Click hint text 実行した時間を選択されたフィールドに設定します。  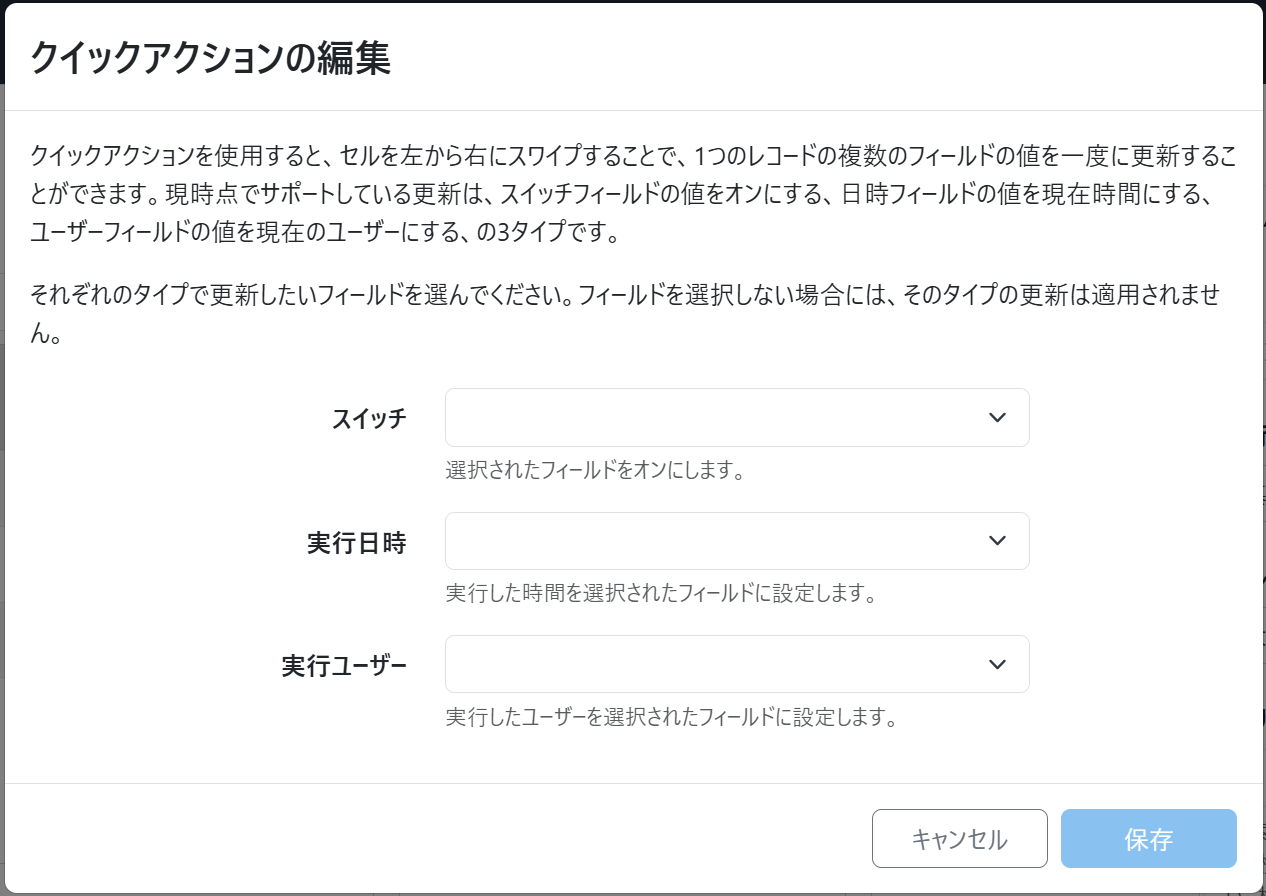pos(661,594)
